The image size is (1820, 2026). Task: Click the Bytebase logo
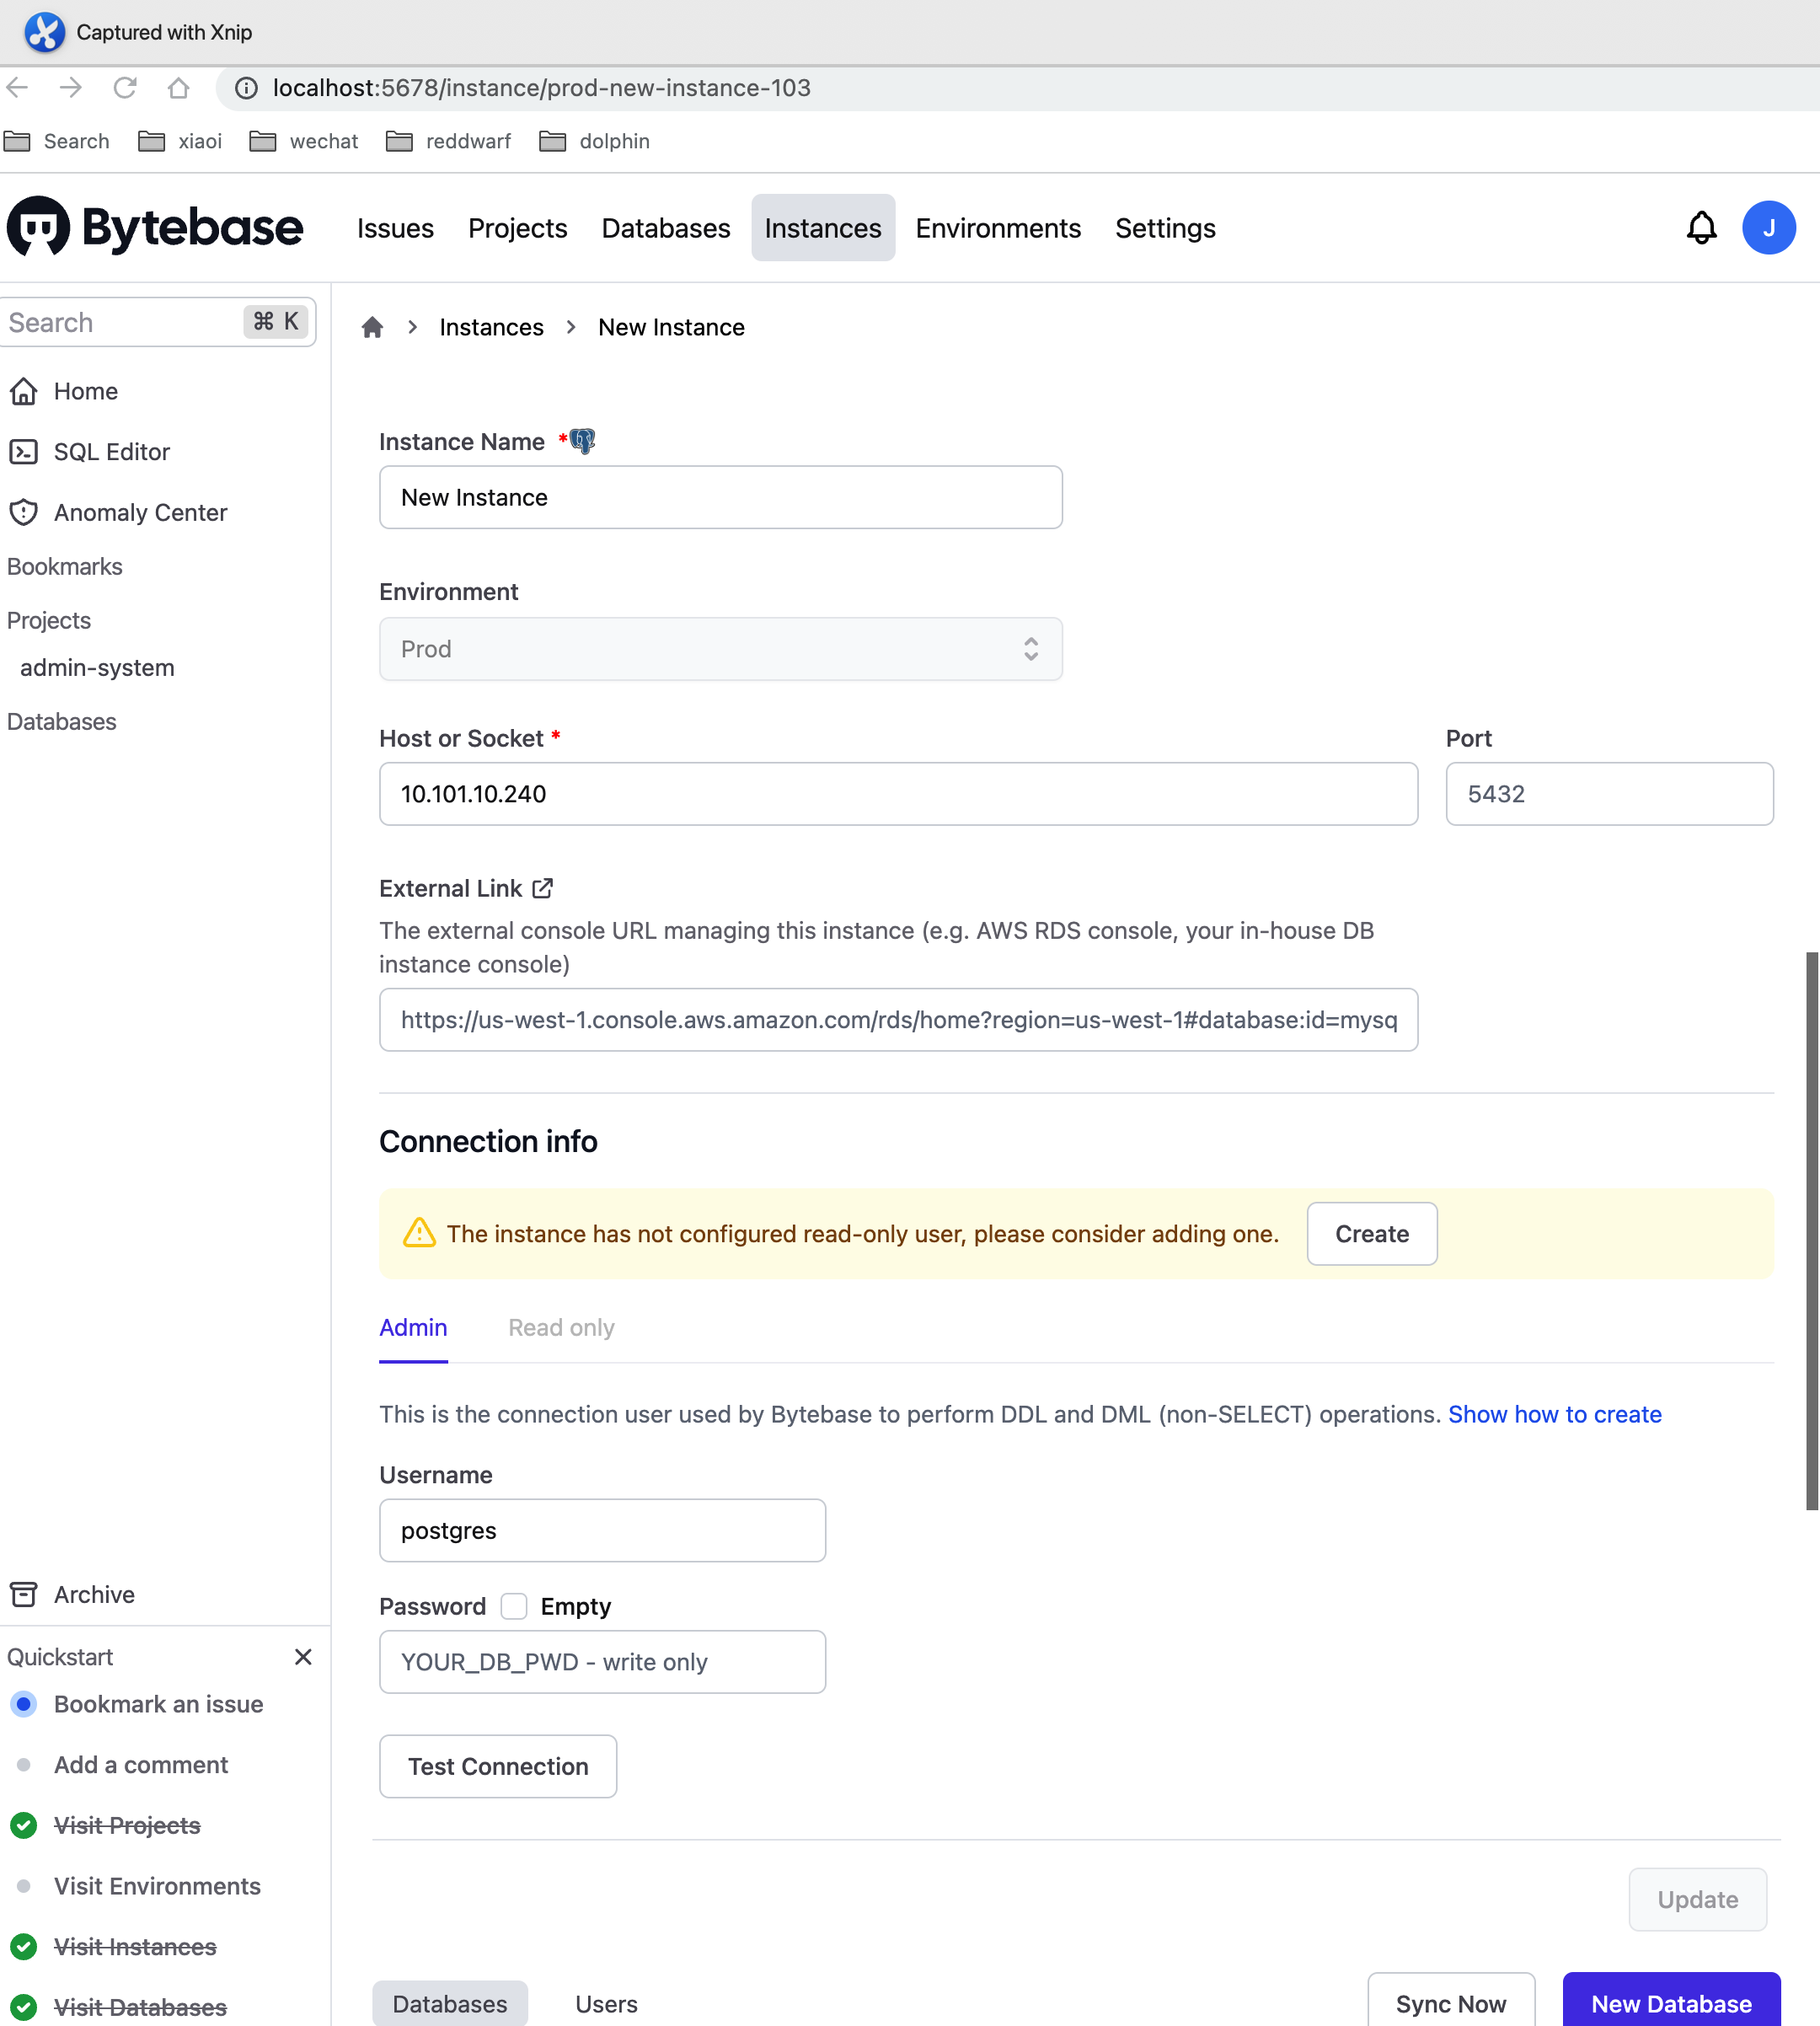[x=155, y=227]
